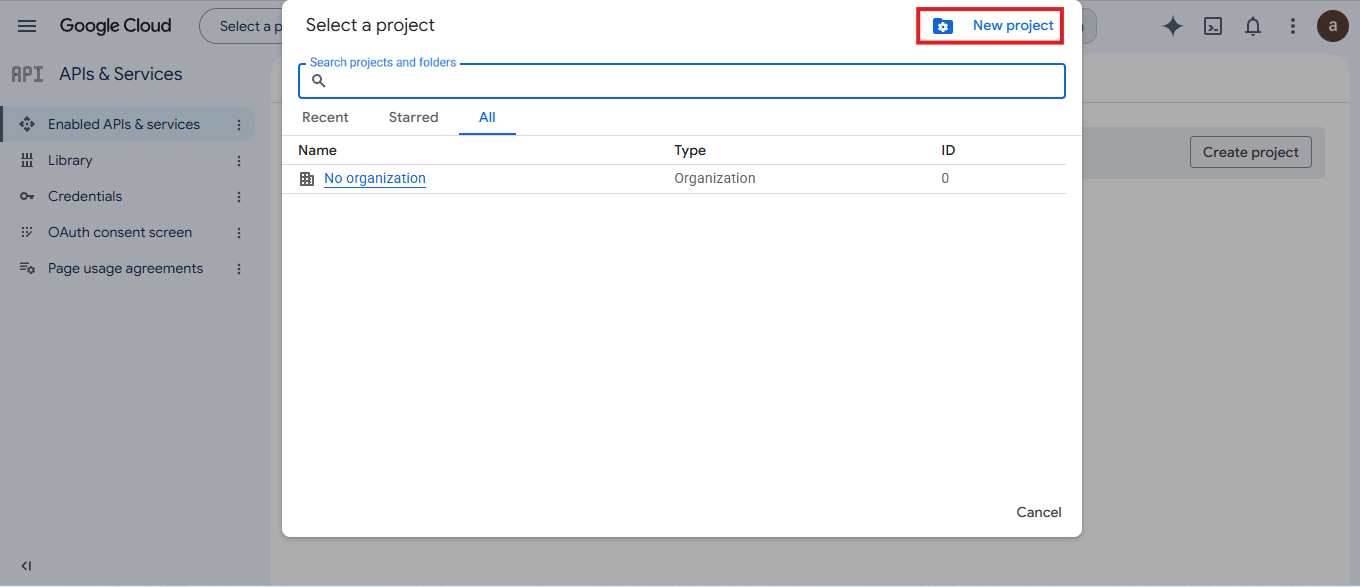Go to Library in sidebar
Viewport: 1360px width, 587px height.
click(x=70, y=160)
